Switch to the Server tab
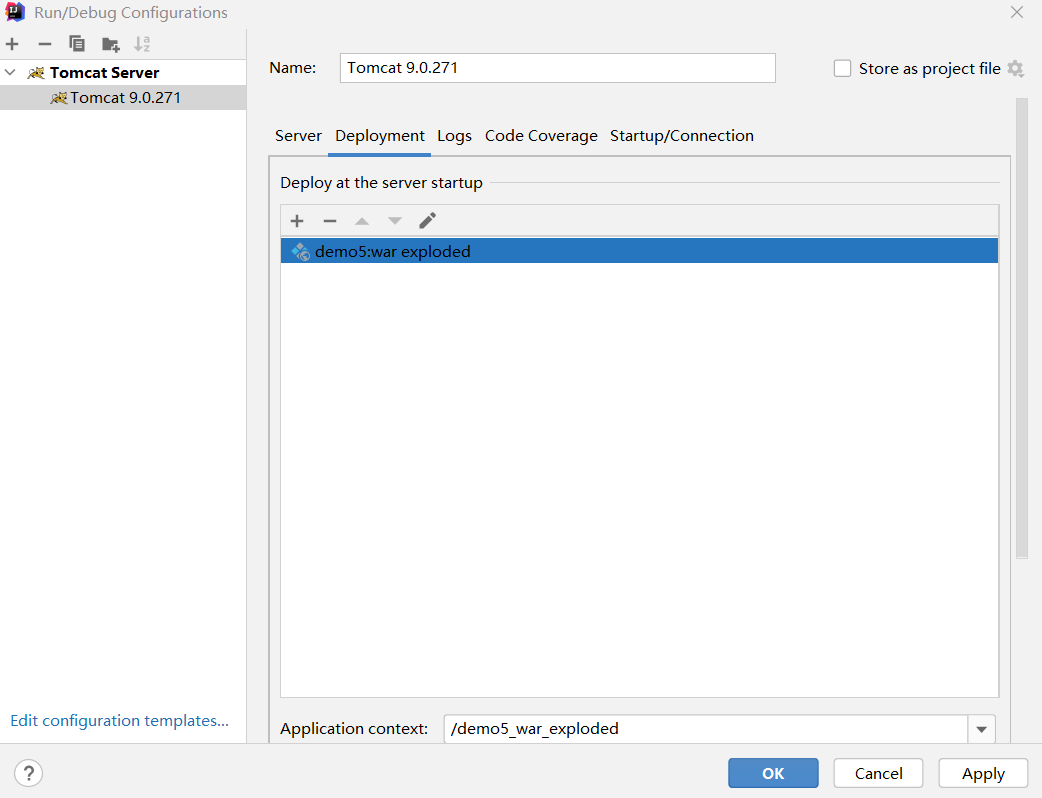The height and width of the screenshot is (798, 1042). pyautogui.click(x=298, y=136)
